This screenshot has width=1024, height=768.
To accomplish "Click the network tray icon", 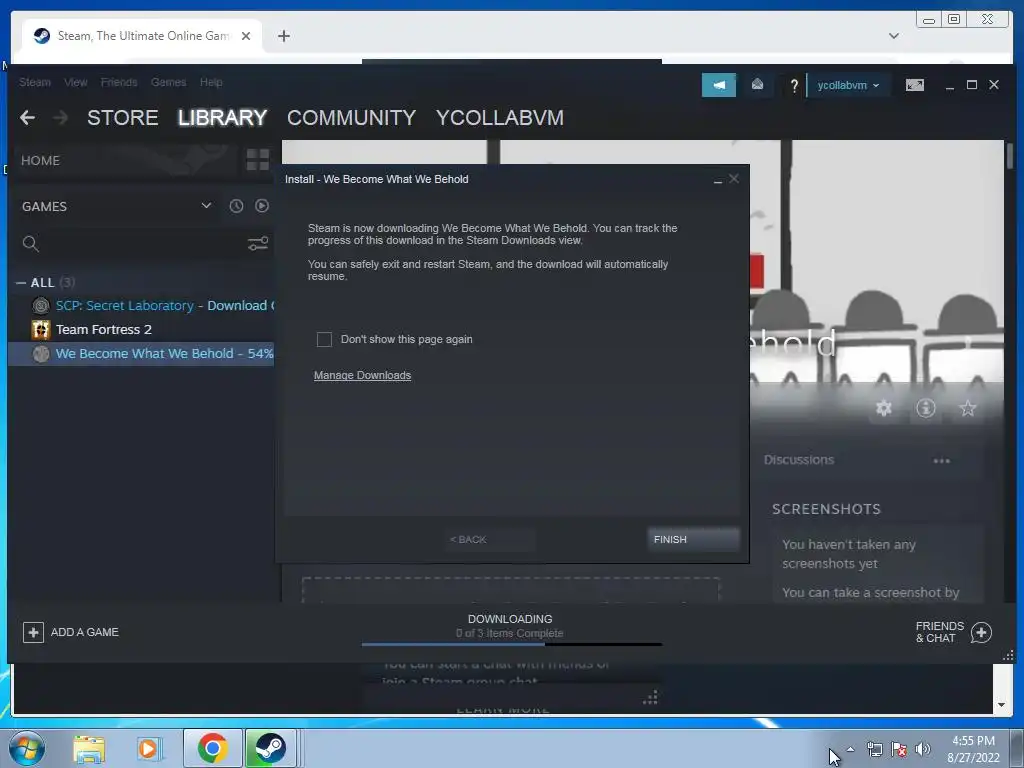I will [874, 749].
